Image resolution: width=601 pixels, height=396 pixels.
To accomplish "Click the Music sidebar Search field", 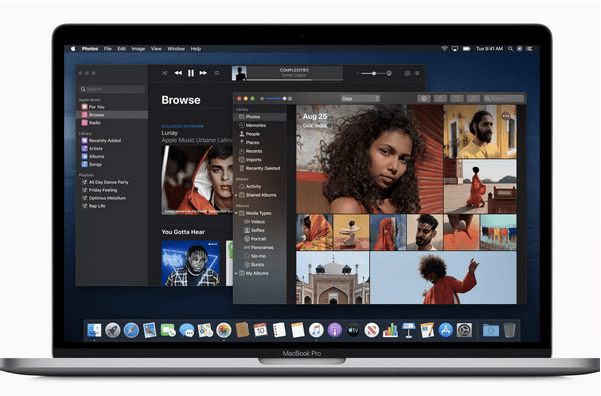I will tap(112, 89).
